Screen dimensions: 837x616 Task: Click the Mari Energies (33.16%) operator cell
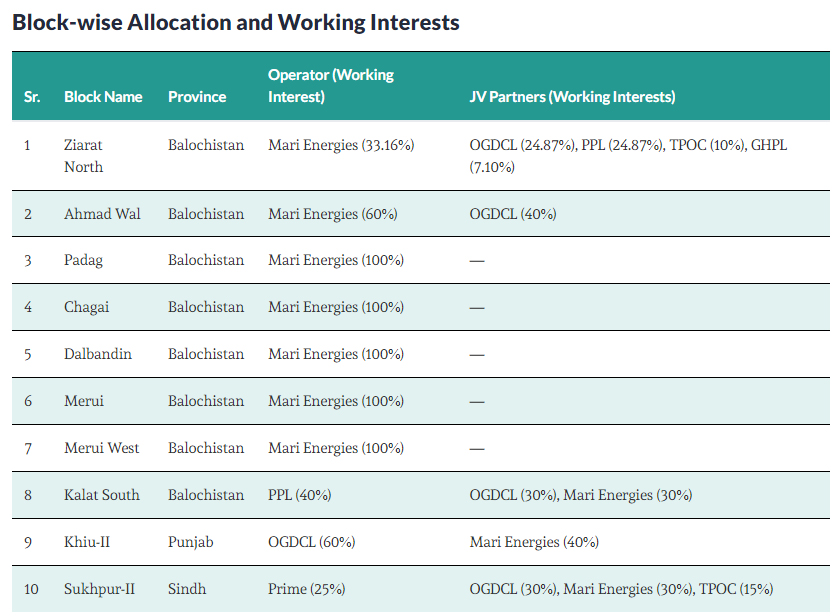(341, 145)
